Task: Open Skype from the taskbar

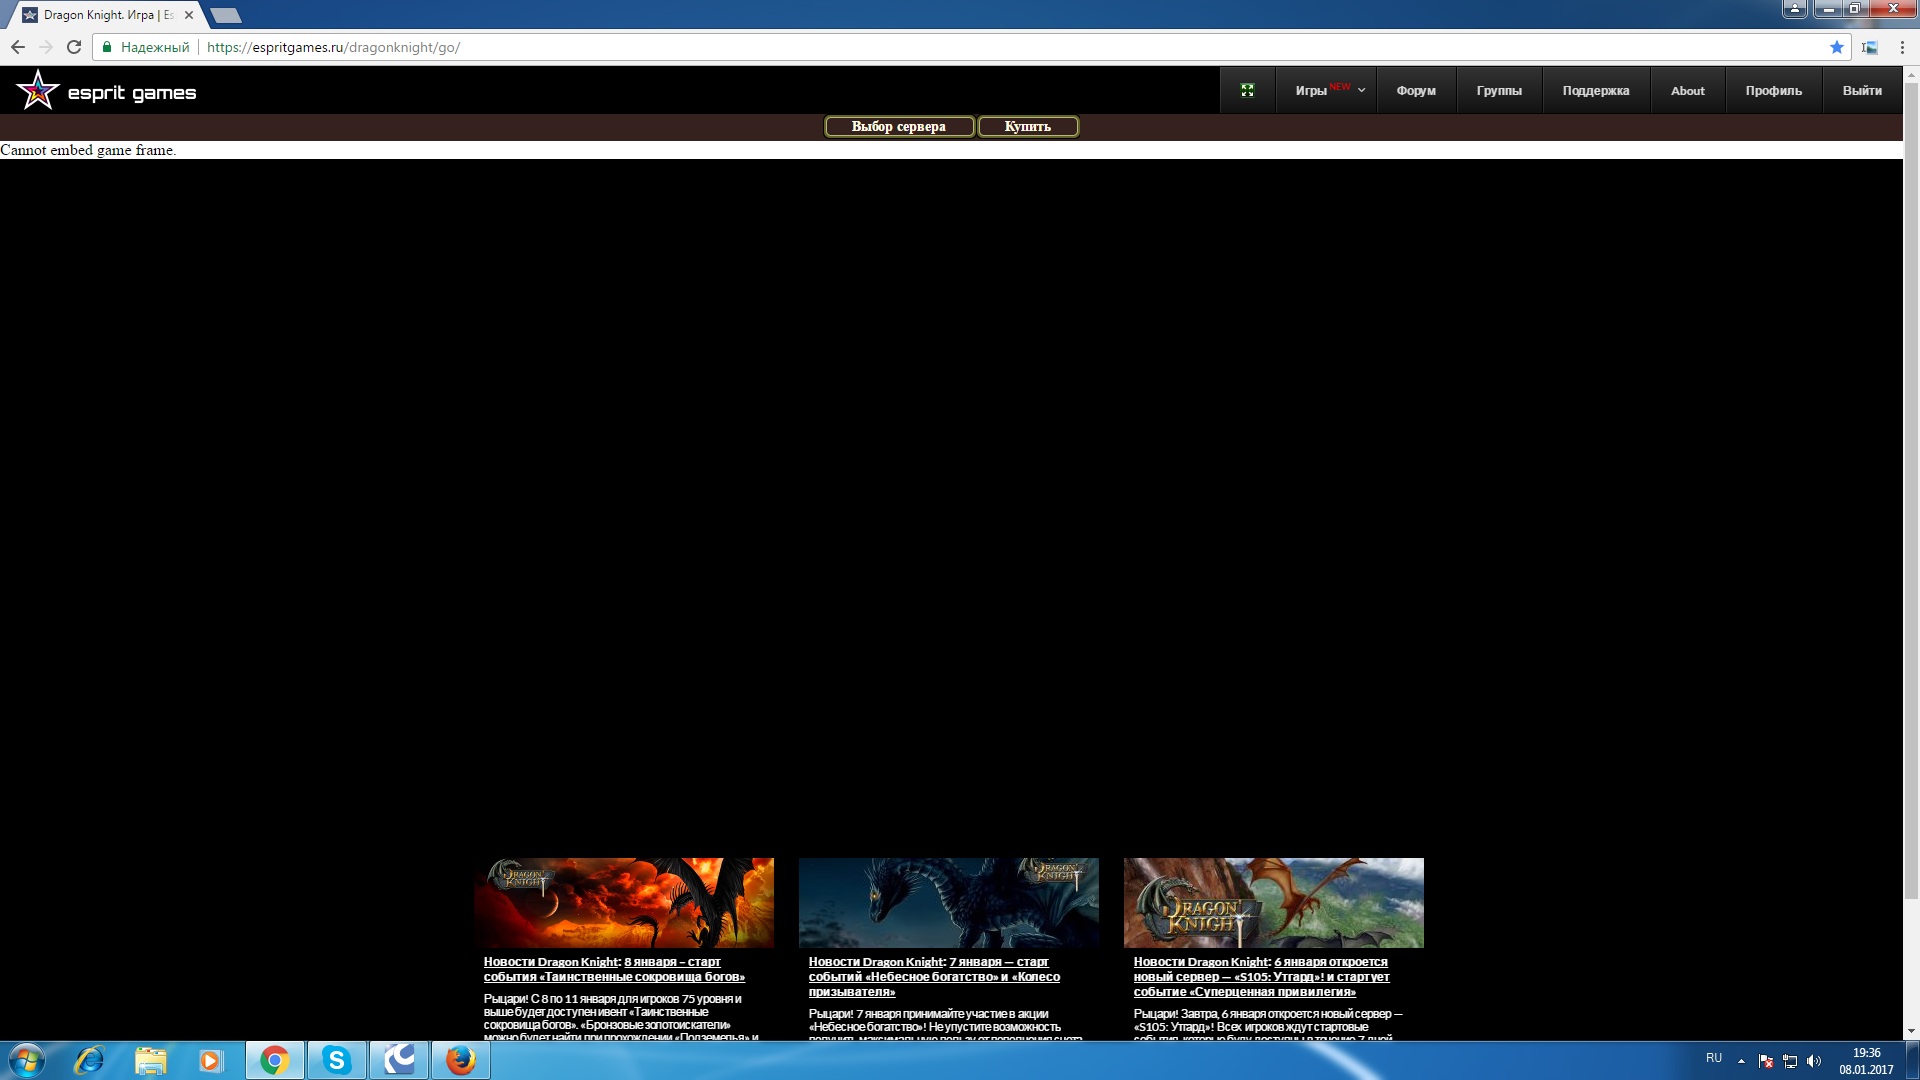Action: click(337, 1060)
